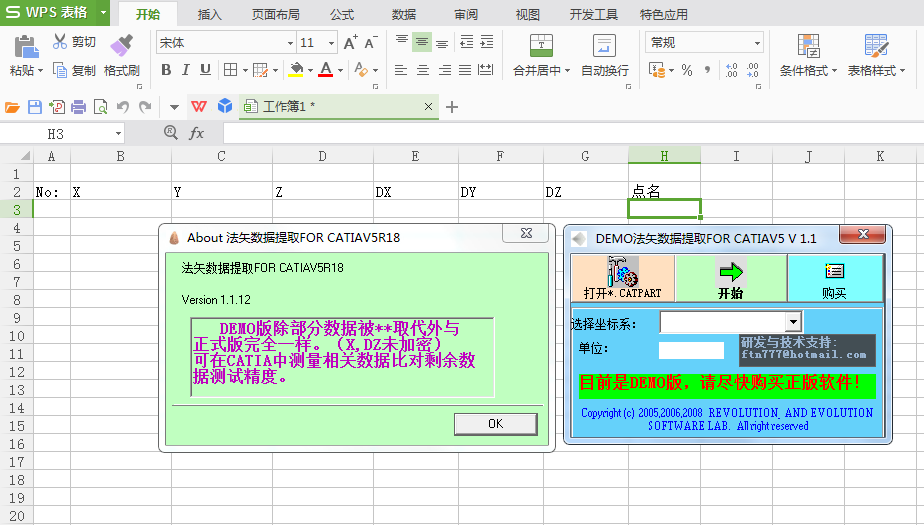Click the distributed alignment icon

tap(486, 70)
